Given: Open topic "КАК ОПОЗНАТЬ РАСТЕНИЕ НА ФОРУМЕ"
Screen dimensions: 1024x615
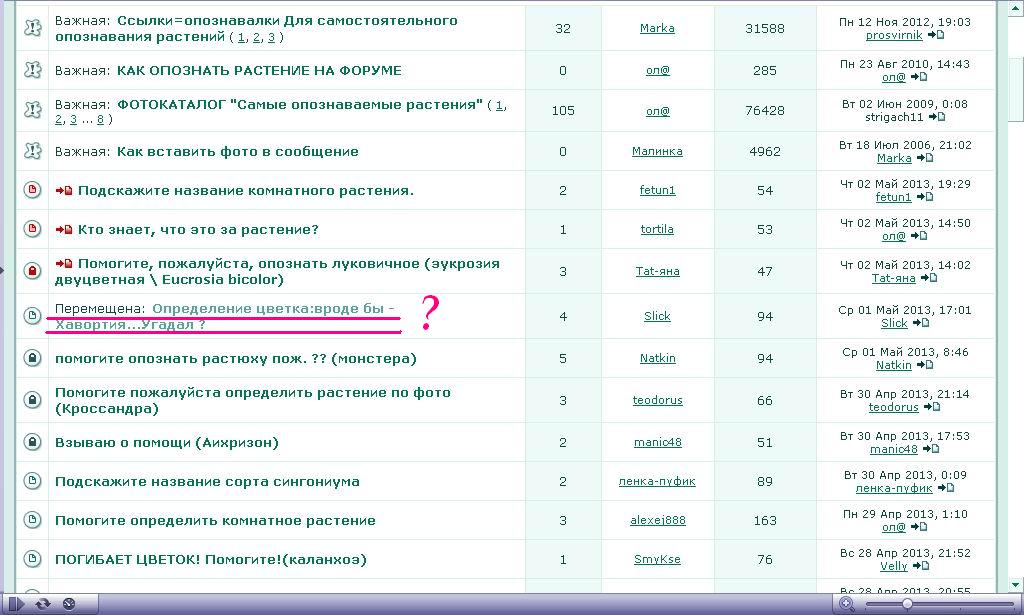Looking at the screenshot, I should click(259, 71).
